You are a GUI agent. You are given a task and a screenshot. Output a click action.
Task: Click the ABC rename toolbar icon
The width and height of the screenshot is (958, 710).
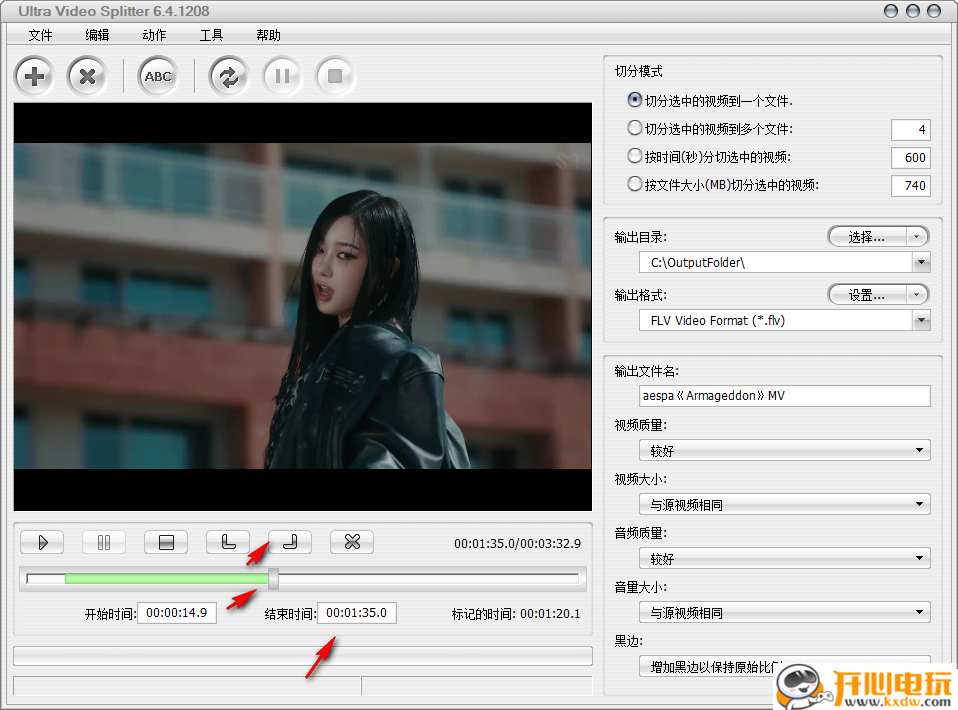[158, 76]
